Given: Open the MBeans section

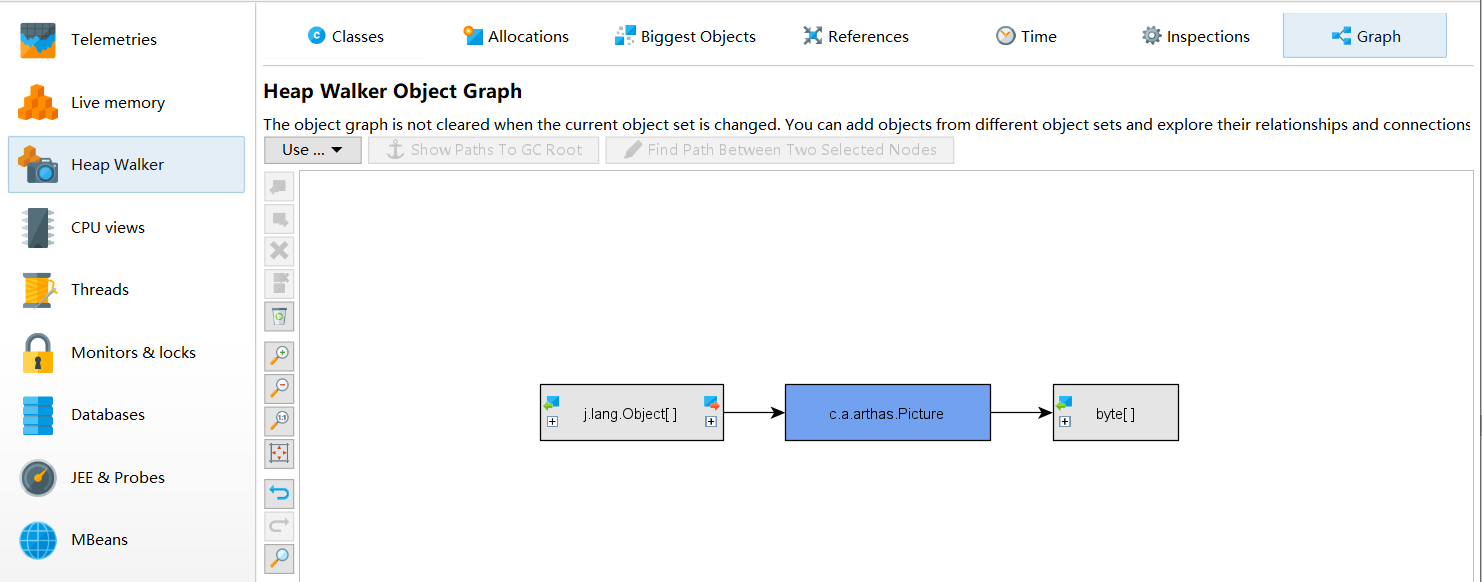Looking at the screenshot, I should (99, 539).
